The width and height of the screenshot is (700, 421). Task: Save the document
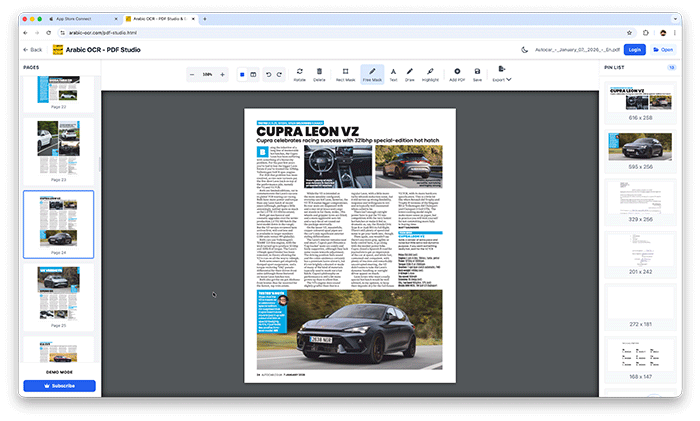477,74
